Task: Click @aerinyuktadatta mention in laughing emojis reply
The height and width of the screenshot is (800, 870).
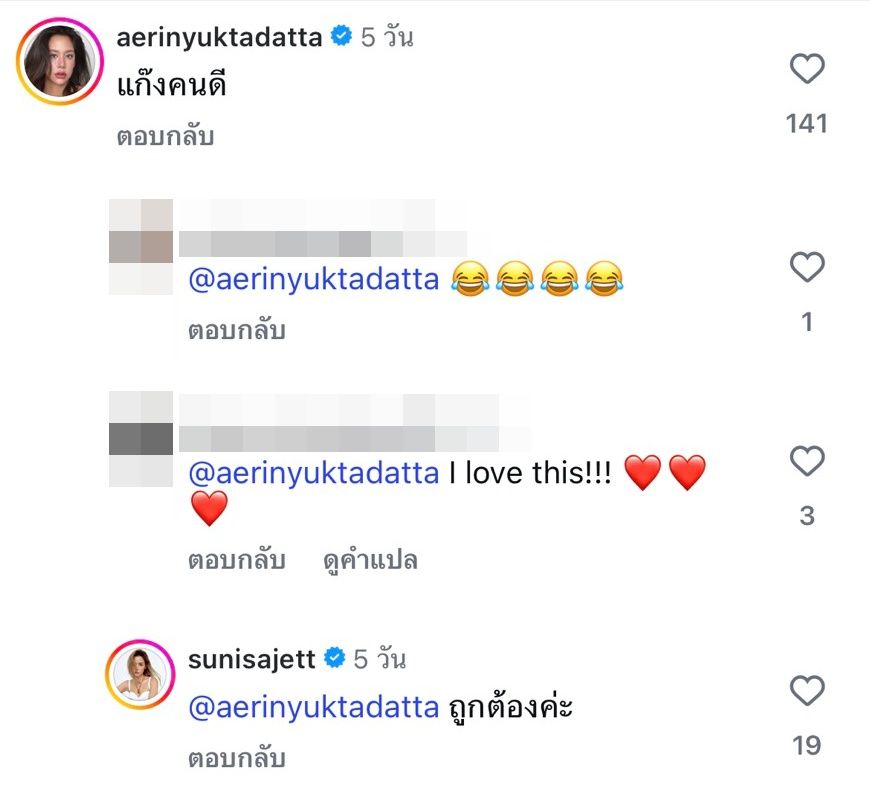Action: [313, 279]
